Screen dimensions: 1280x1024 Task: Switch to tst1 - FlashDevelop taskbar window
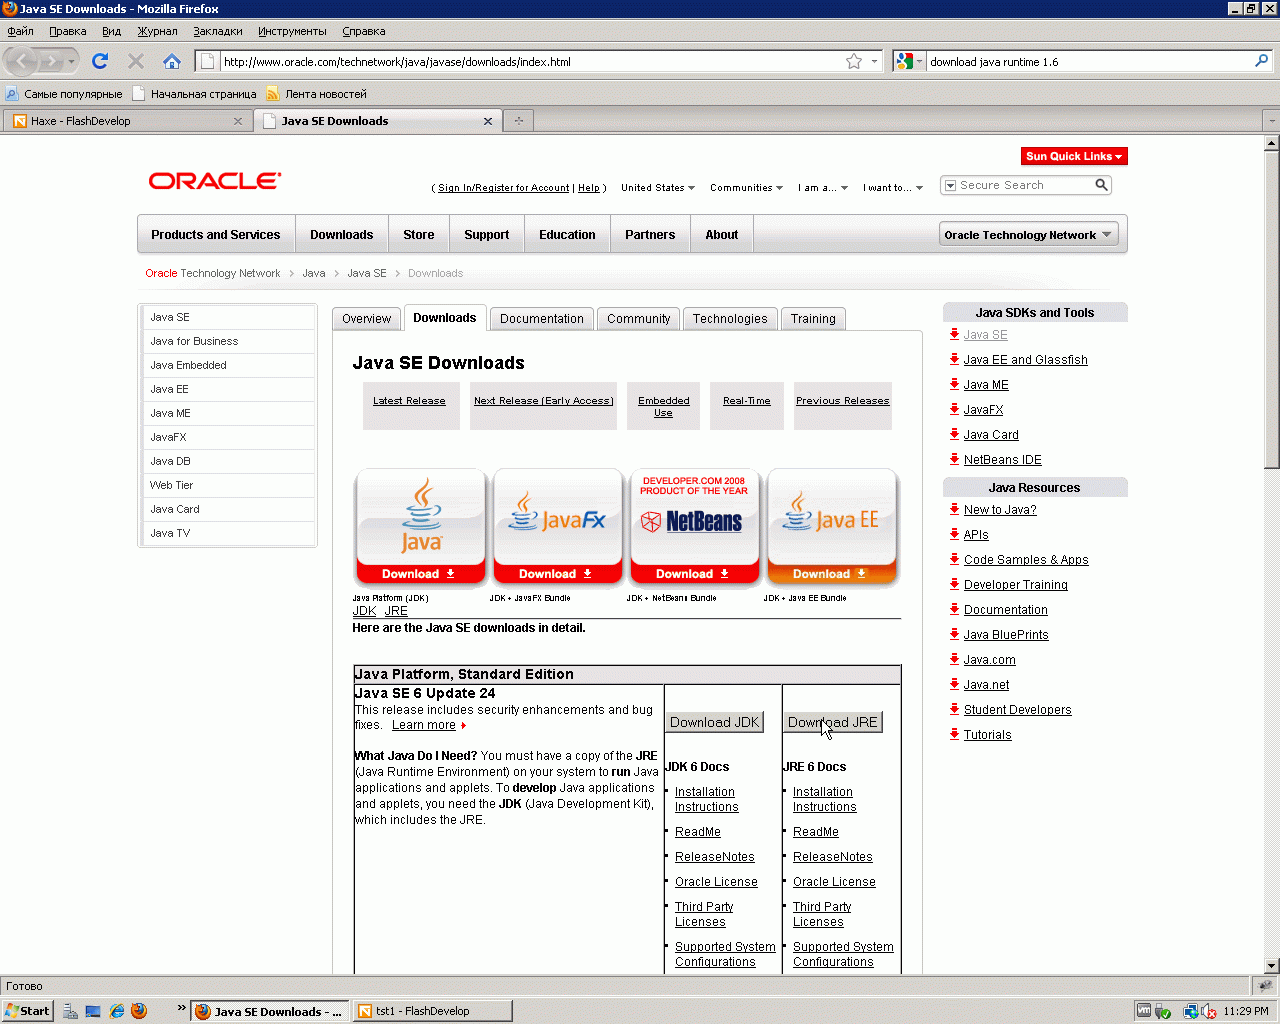[432, 1011]
